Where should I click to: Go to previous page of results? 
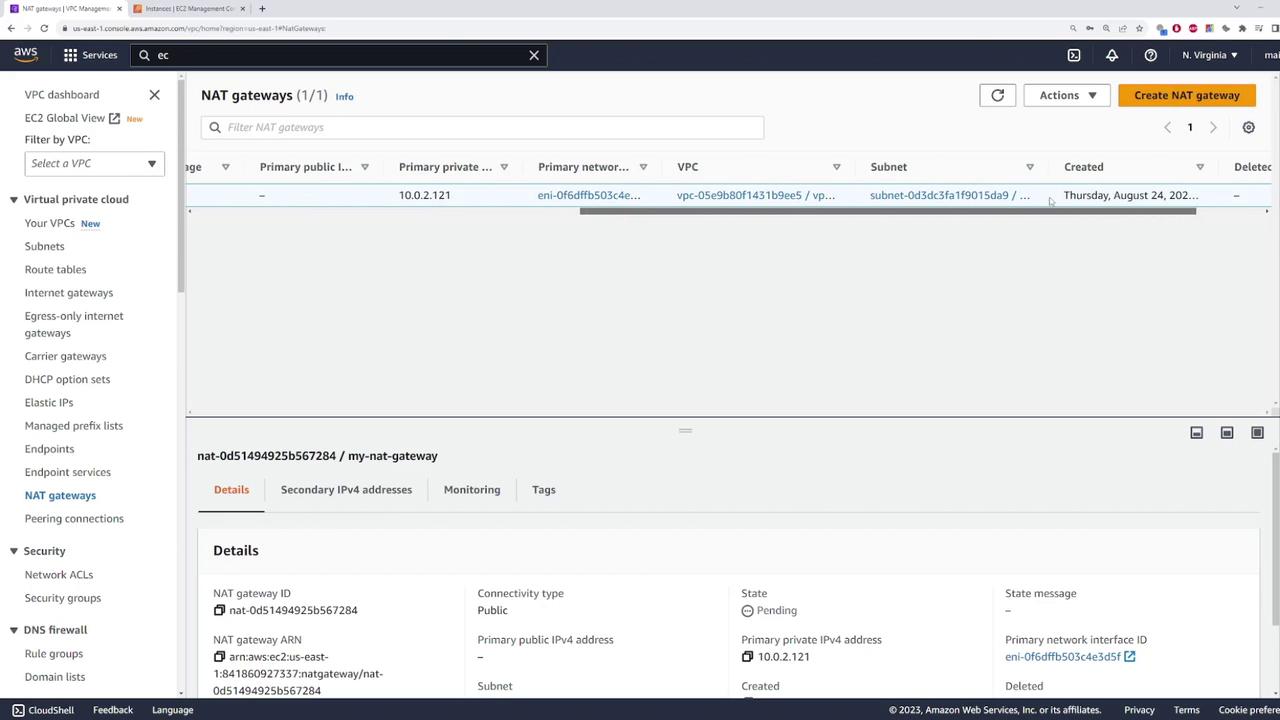pyautogui.click(x=1167, y=127)
